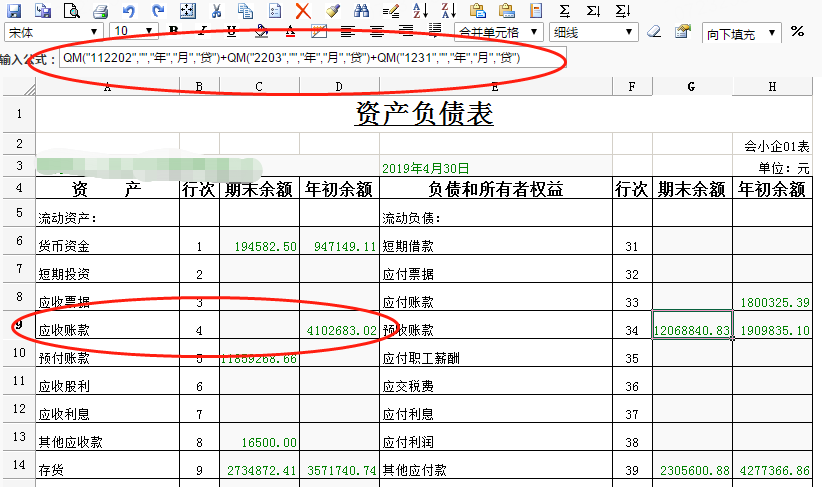Click the second clipboard paste icon
This screenshot has height=487, width=822.
pos(506,10)
